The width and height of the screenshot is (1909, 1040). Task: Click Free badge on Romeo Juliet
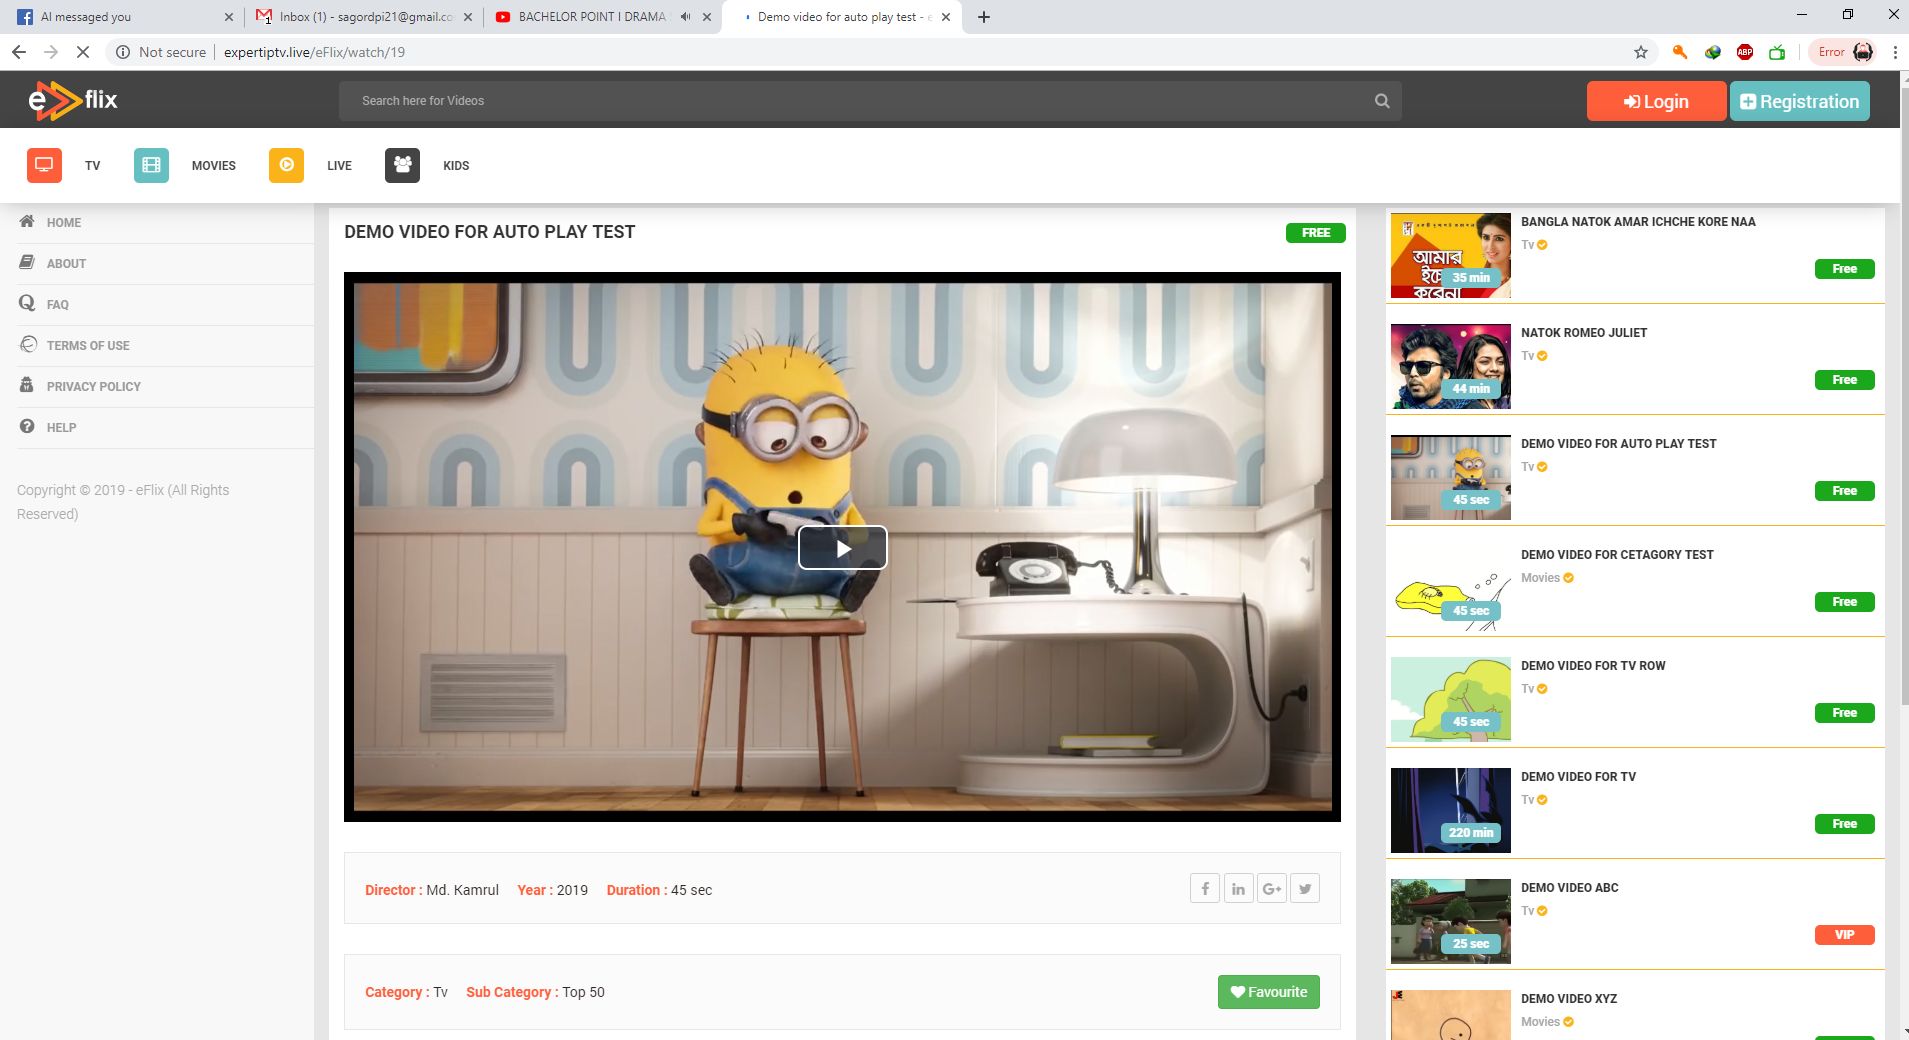(1845, 380)
